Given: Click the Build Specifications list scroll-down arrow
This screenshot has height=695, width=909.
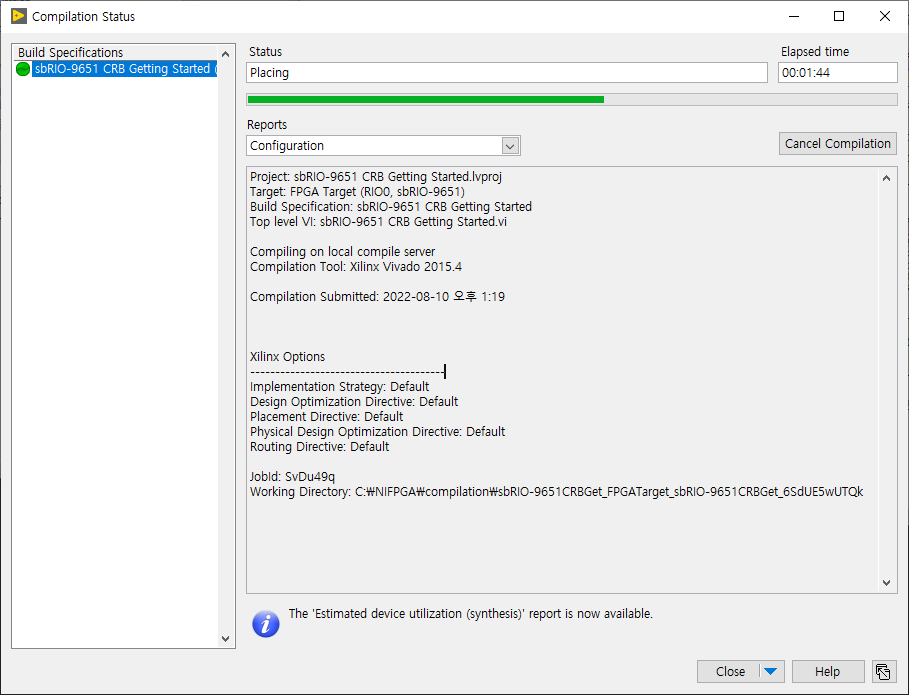Looking at the screenshot, I should pos(226,639).
